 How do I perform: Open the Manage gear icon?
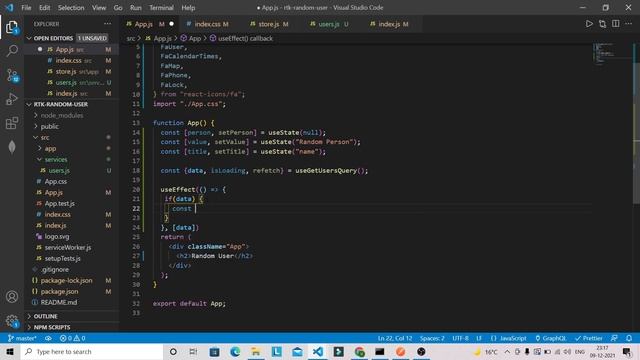pos(12,321)
